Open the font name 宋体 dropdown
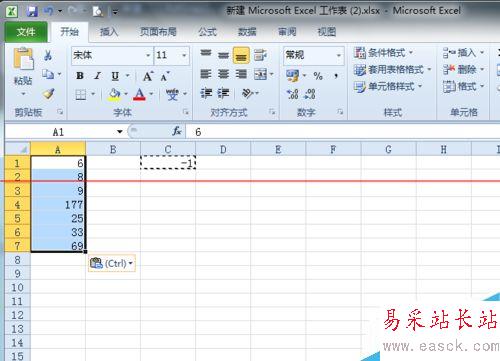The height and width of the screenshot is (361, 500). tap(148, 55)
